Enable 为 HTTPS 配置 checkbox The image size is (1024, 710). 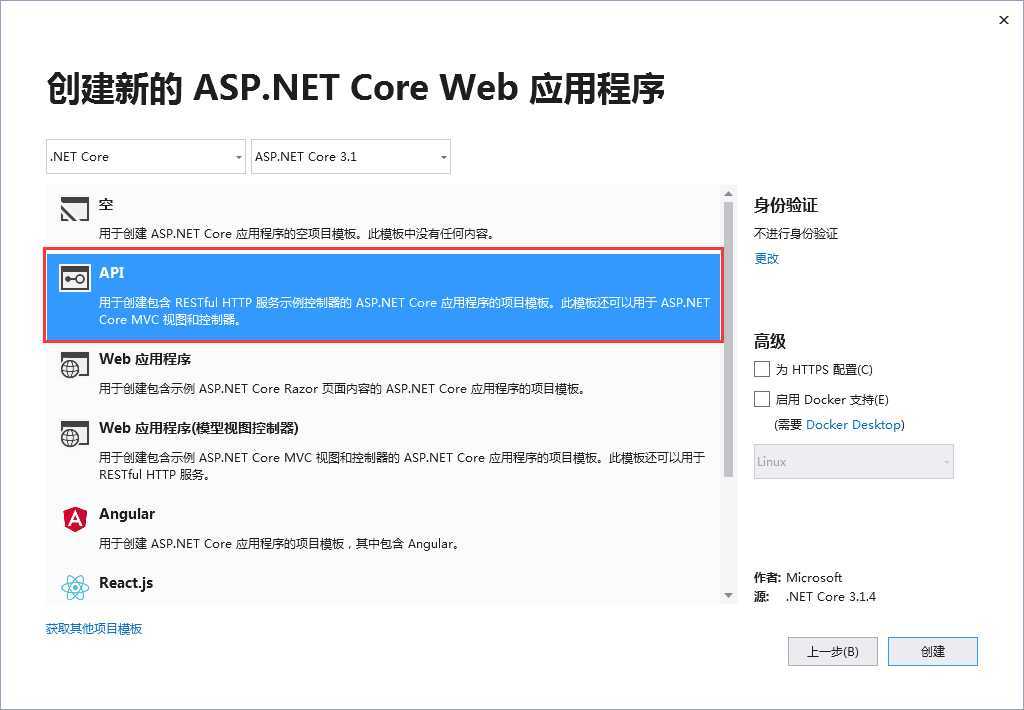click(x=761, y=369)
